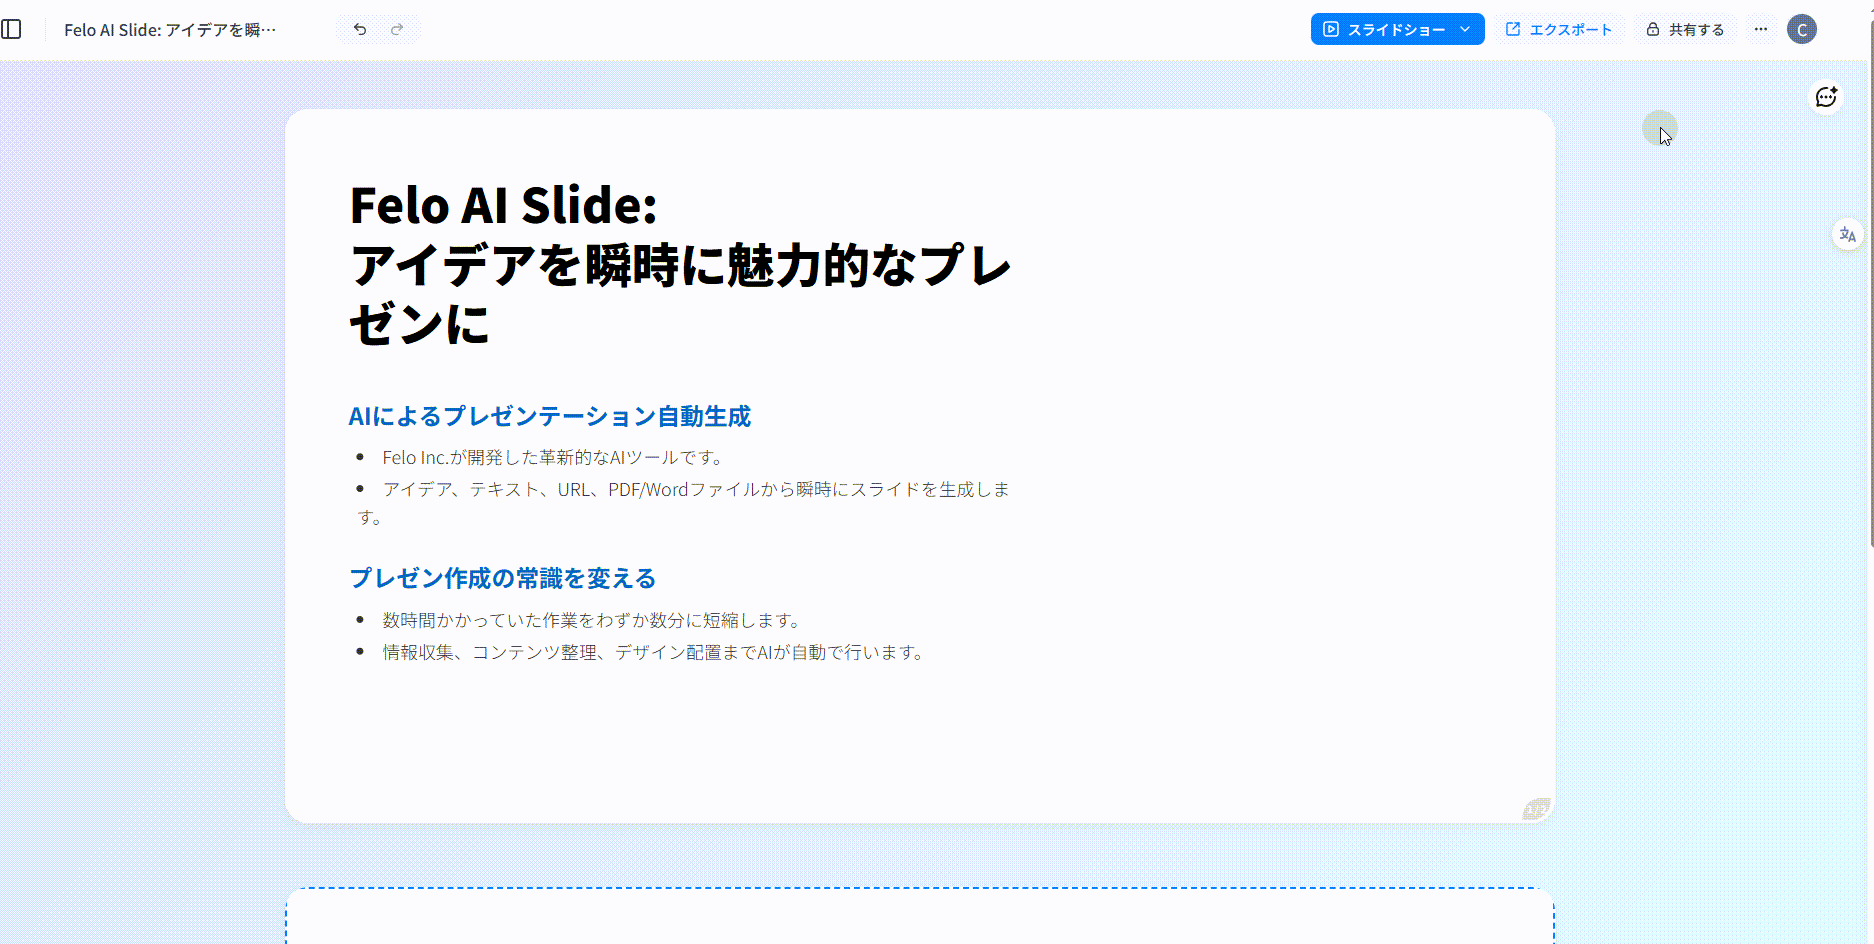Open the three-dot more menu
1874x944 pixels.
click(1761, 29)
